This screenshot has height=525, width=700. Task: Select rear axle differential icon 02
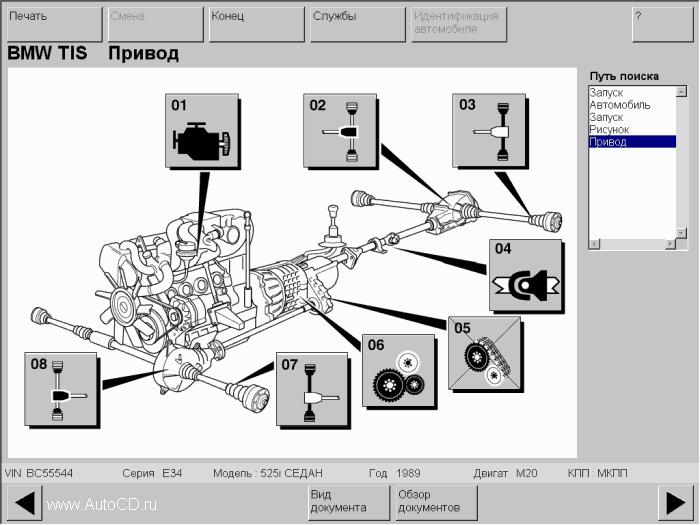click(x=340, y=130)
